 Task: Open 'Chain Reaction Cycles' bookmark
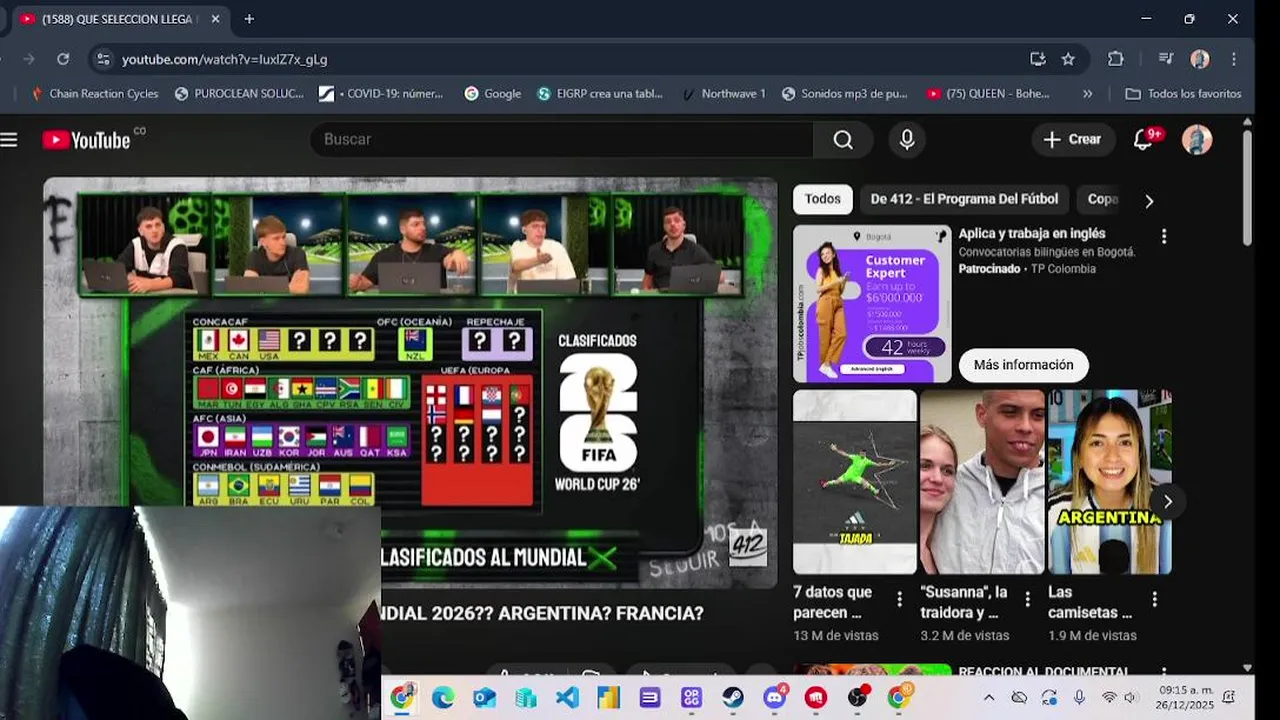point(95,94)
